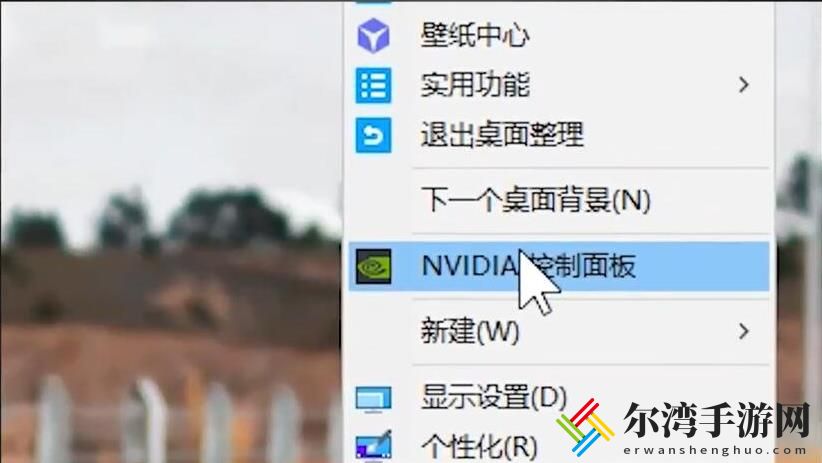Viewport: 822px width, 463px height.
Task: Click the blue list icon beside 实用功能
Action: (373, 85)
